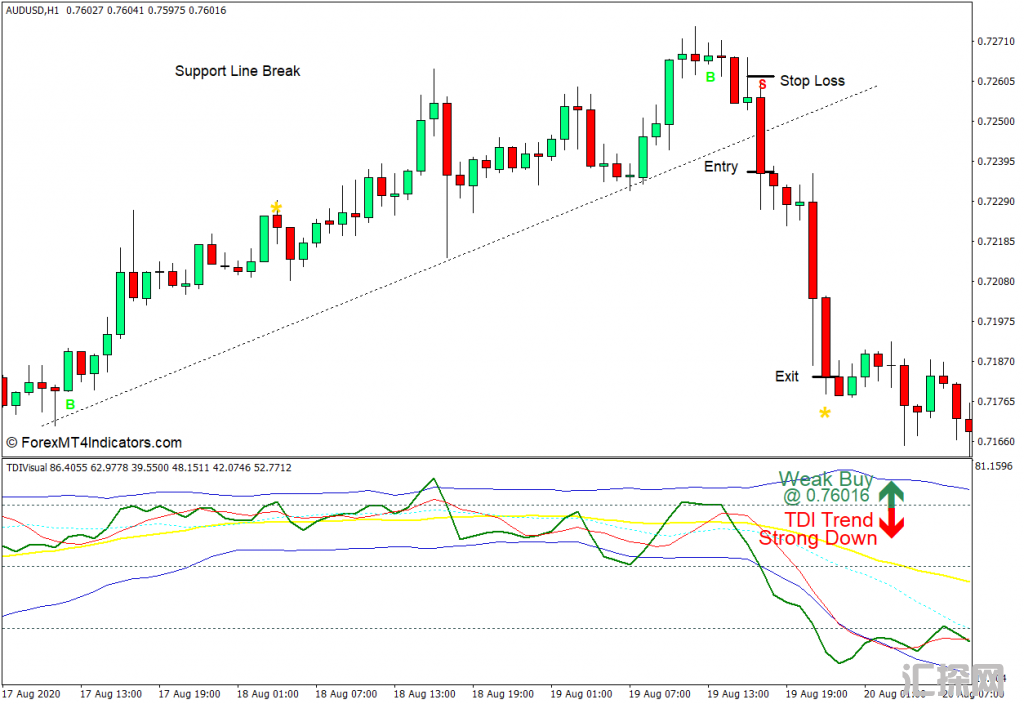Select the green B marker at bottom left

click(x=70, y=405)
